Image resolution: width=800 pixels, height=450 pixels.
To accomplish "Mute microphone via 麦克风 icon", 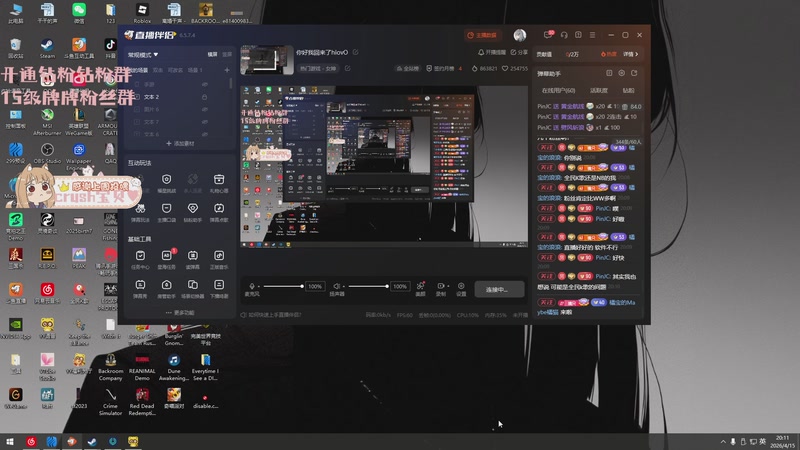I will (x=252, y=286).
